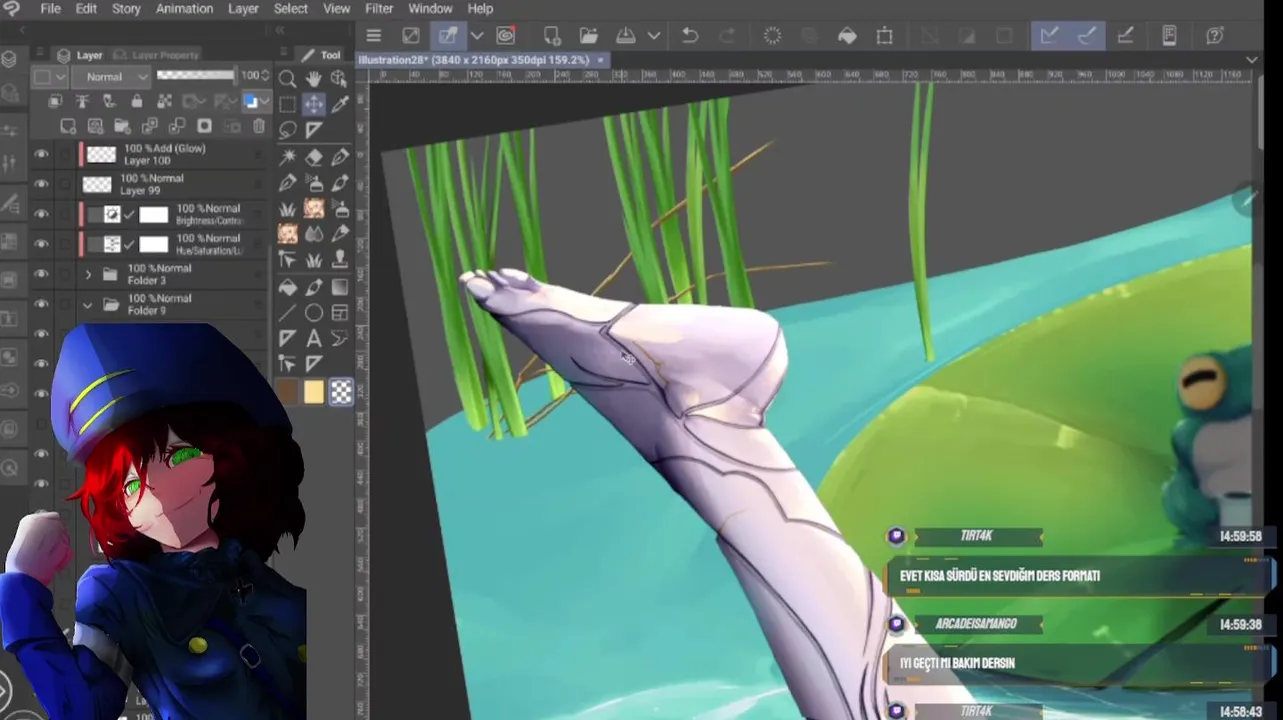The width and height of the screenshot is (1283, 720).
Task: Click the Brightness/Contrast layer mask thumbnail
Action: [153, 214]
